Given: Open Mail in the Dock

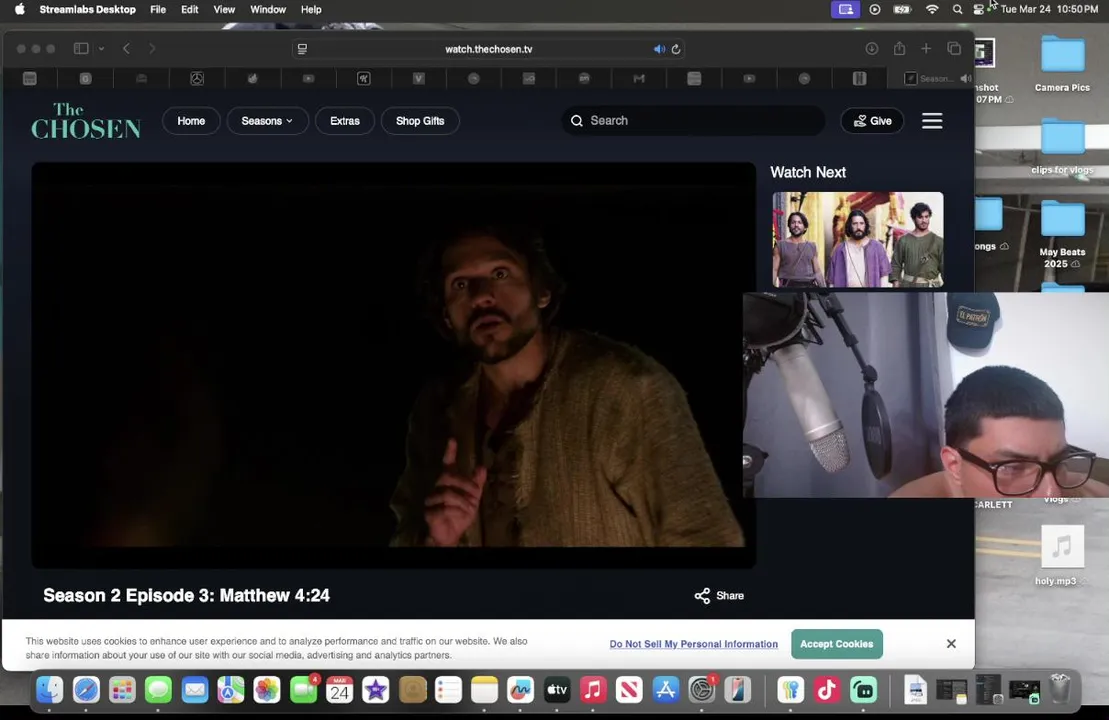Looking at the screenshot, I should (x=194, y=690).
